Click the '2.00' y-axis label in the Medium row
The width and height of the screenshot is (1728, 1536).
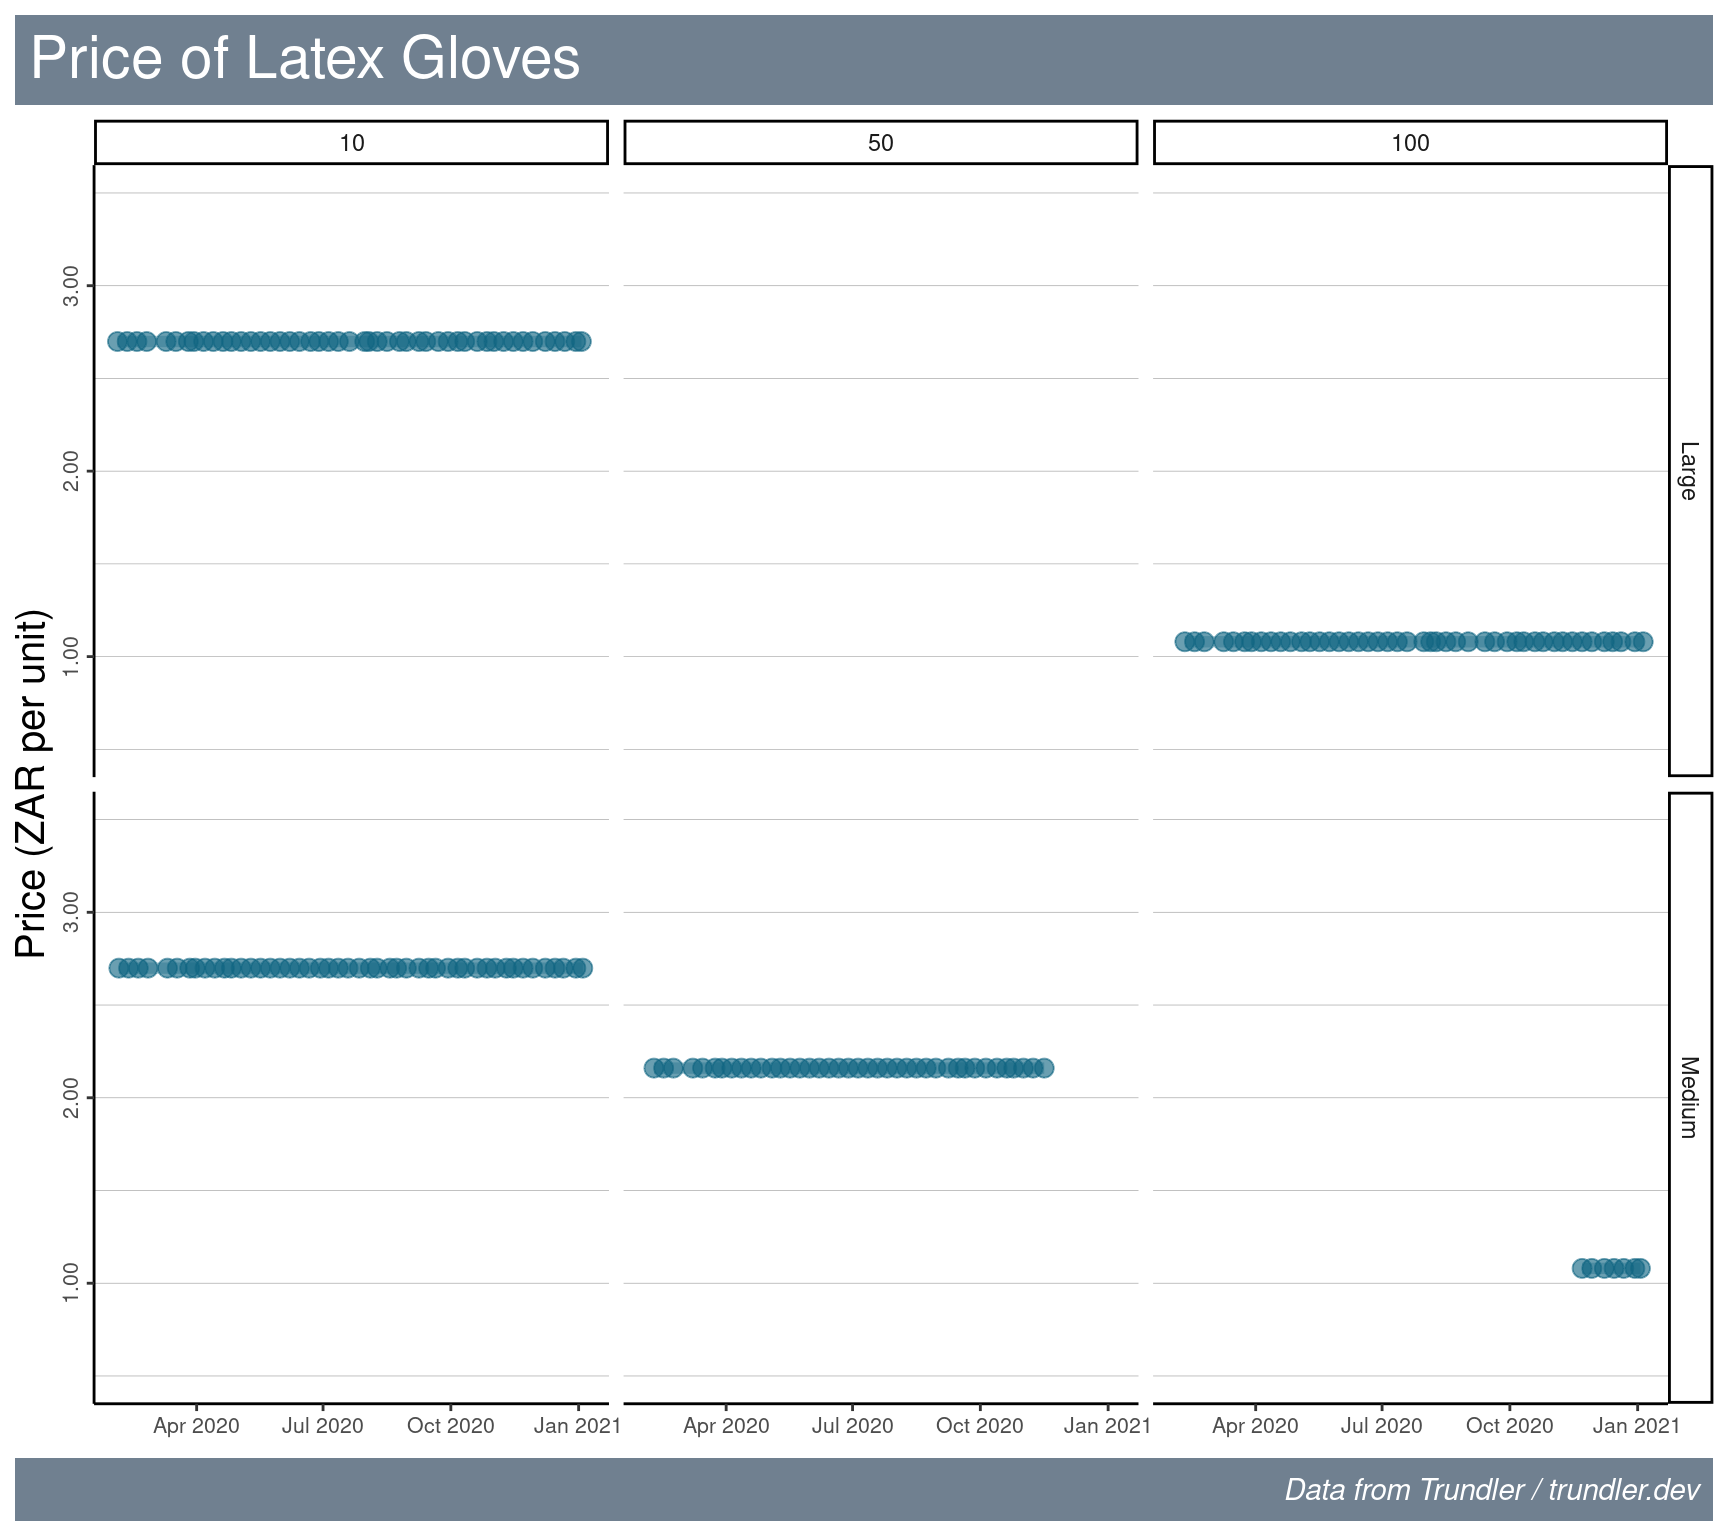coord(71,1098)
